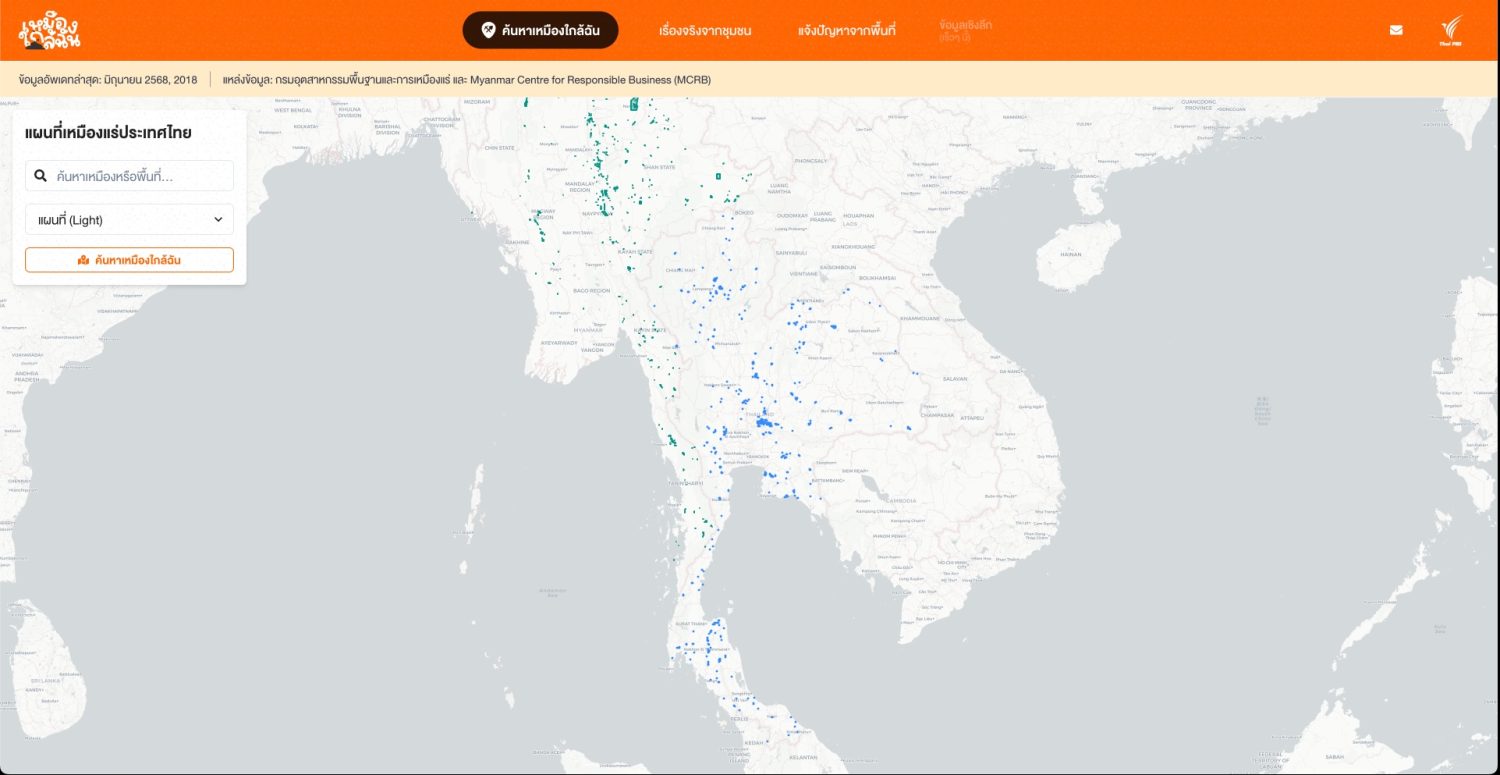The height and width of the screenshot is (775, 1500).
Task: Expand the map style dropdown chevron
Action: coord(218,220)
